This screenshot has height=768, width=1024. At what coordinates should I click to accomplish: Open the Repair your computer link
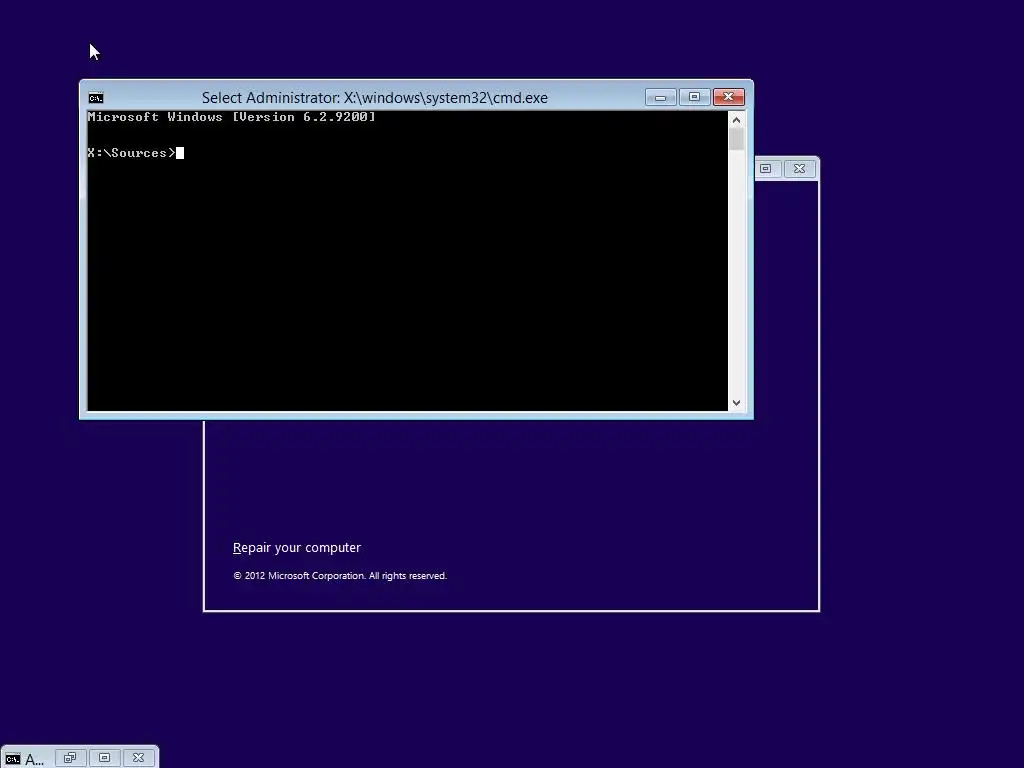pyautogui.click(x=296, y=548)
